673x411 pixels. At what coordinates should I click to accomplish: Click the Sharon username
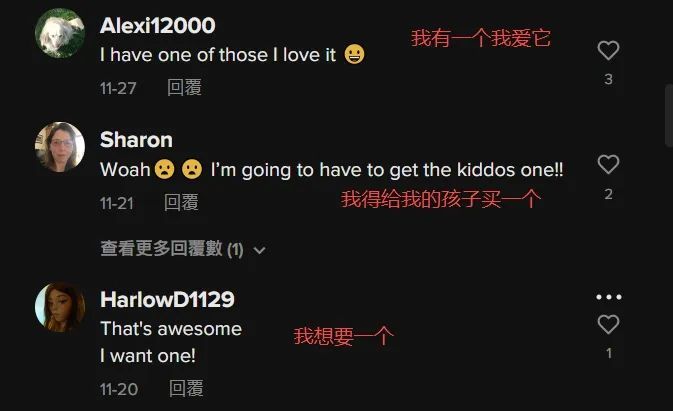[136, 140]
